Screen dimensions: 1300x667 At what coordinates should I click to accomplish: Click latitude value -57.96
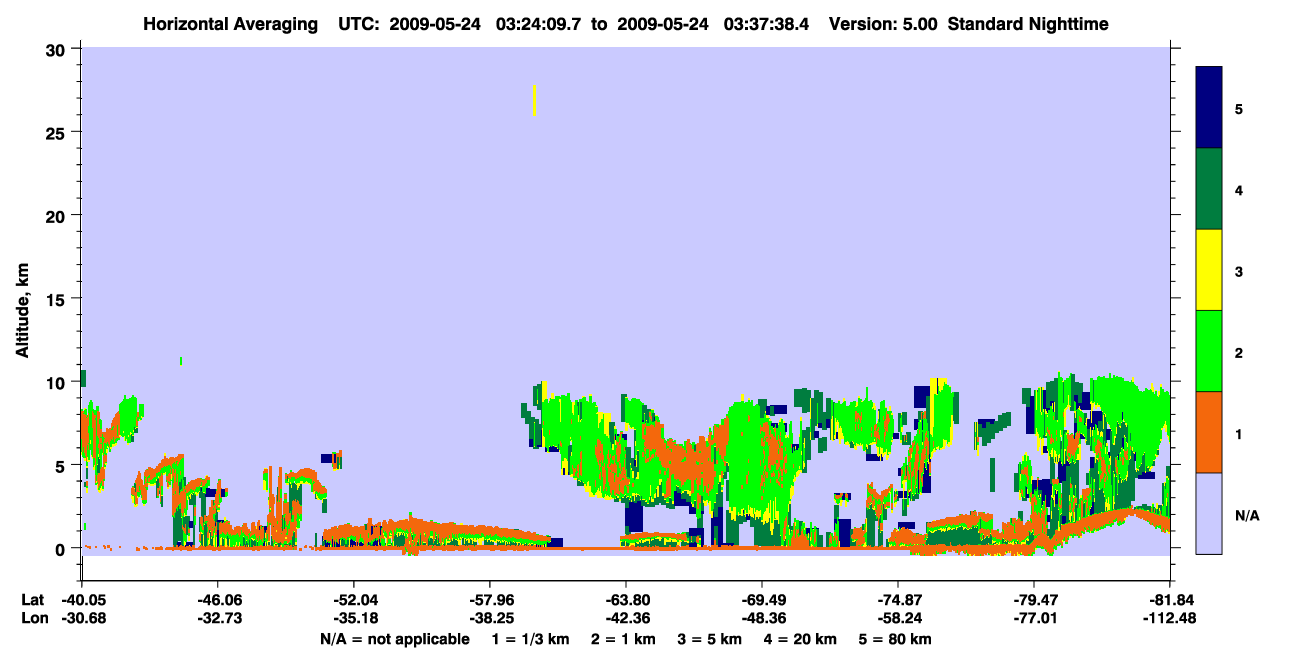(490, 600)
